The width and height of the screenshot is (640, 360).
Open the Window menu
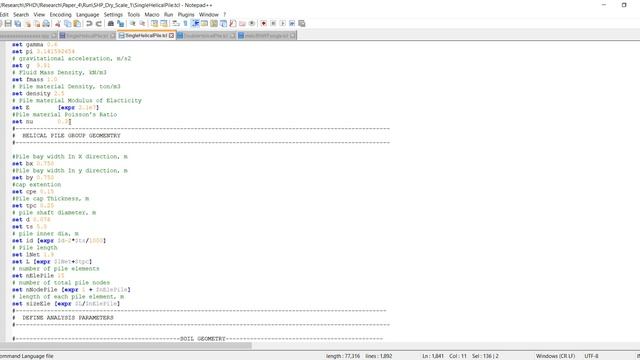209,15
